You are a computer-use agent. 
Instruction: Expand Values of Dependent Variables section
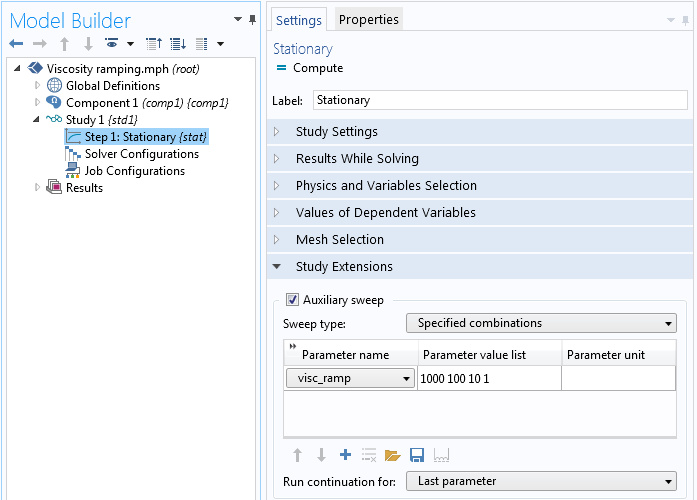480,212
